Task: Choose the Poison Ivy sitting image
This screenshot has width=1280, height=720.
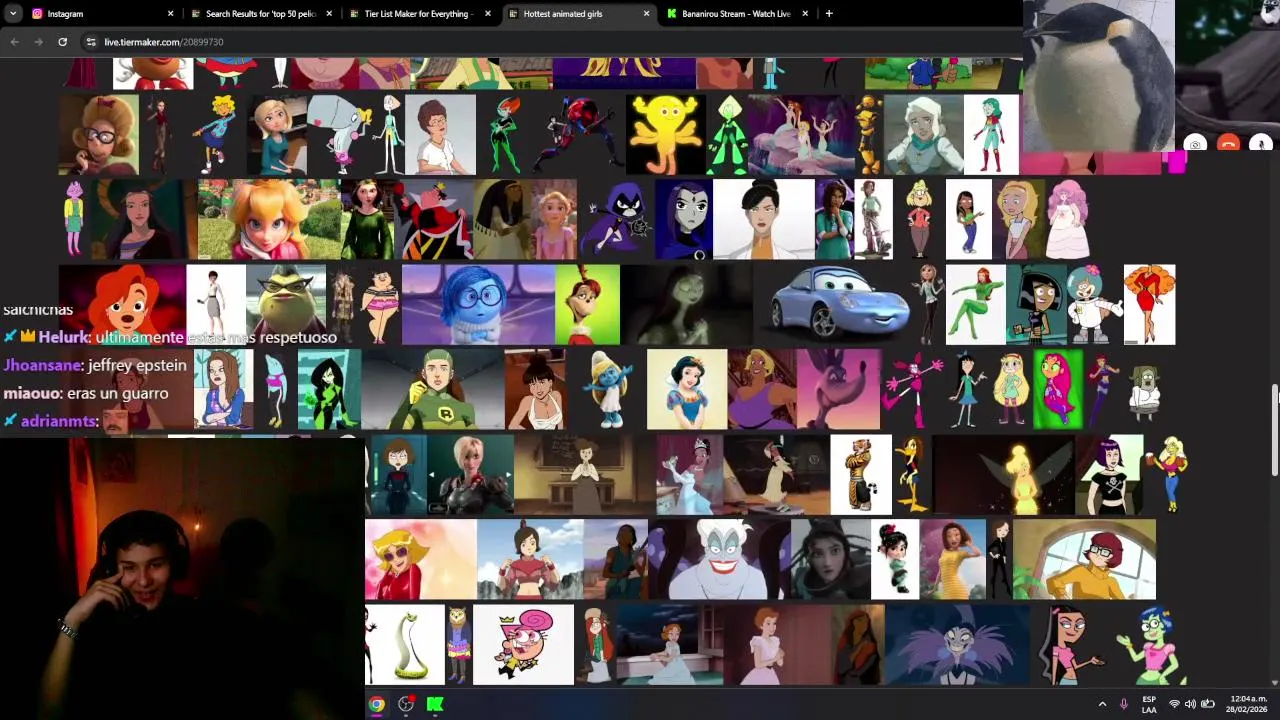Action: pyautogui.click(x=976, y=304)
